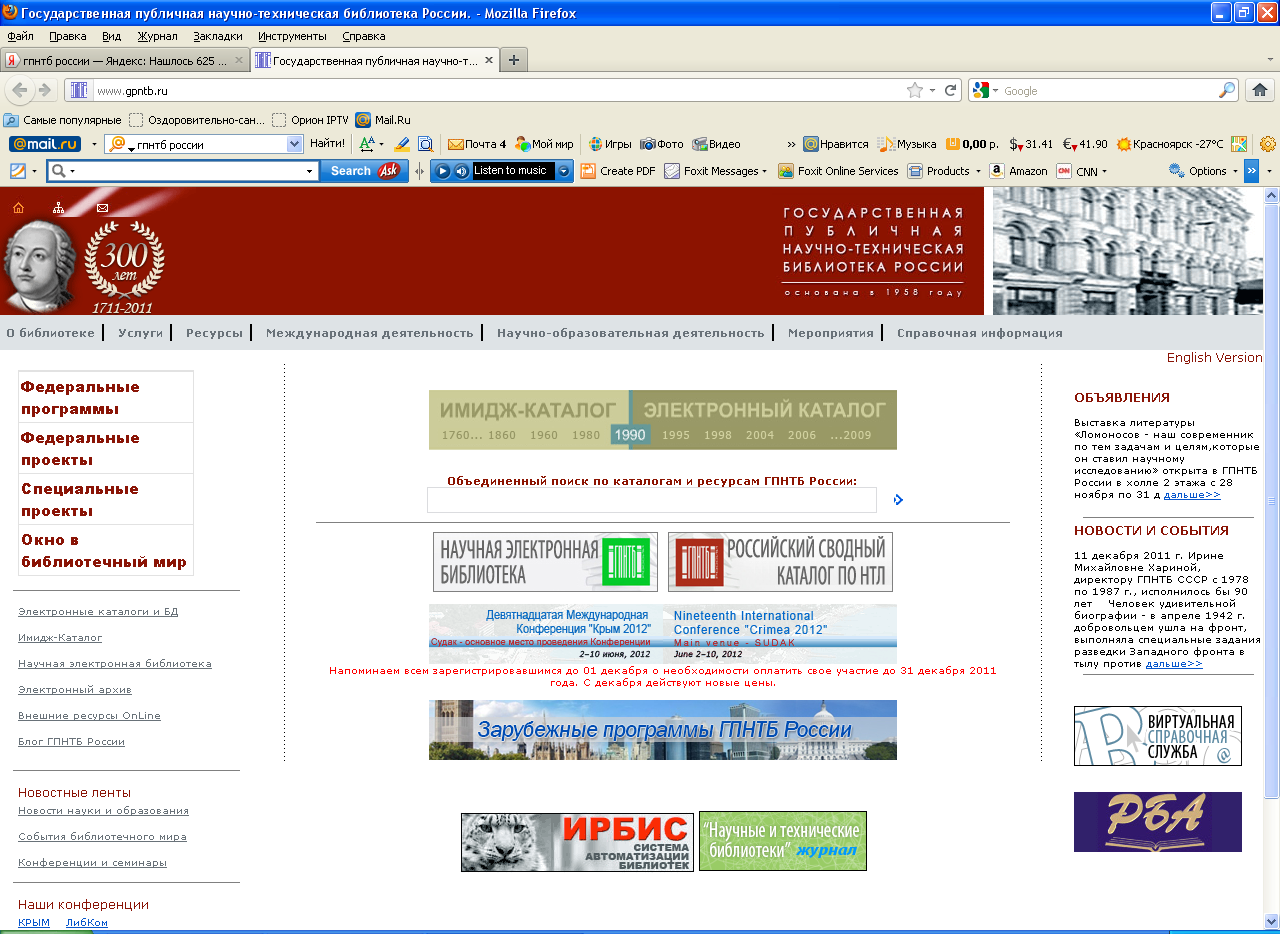Click the mail.ru logo in toolbar
1280x934 pixels.
coord(45,144)
